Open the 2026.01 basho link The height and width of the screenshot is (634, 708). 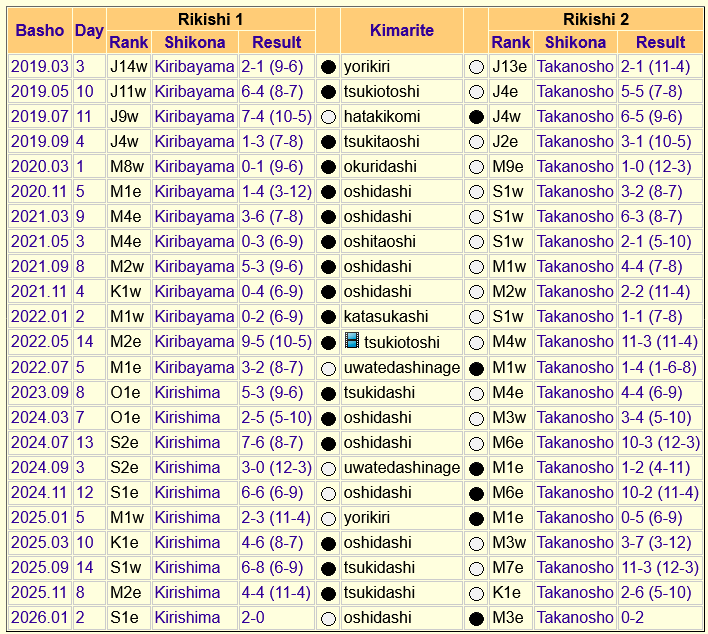(x=40, y=617)
